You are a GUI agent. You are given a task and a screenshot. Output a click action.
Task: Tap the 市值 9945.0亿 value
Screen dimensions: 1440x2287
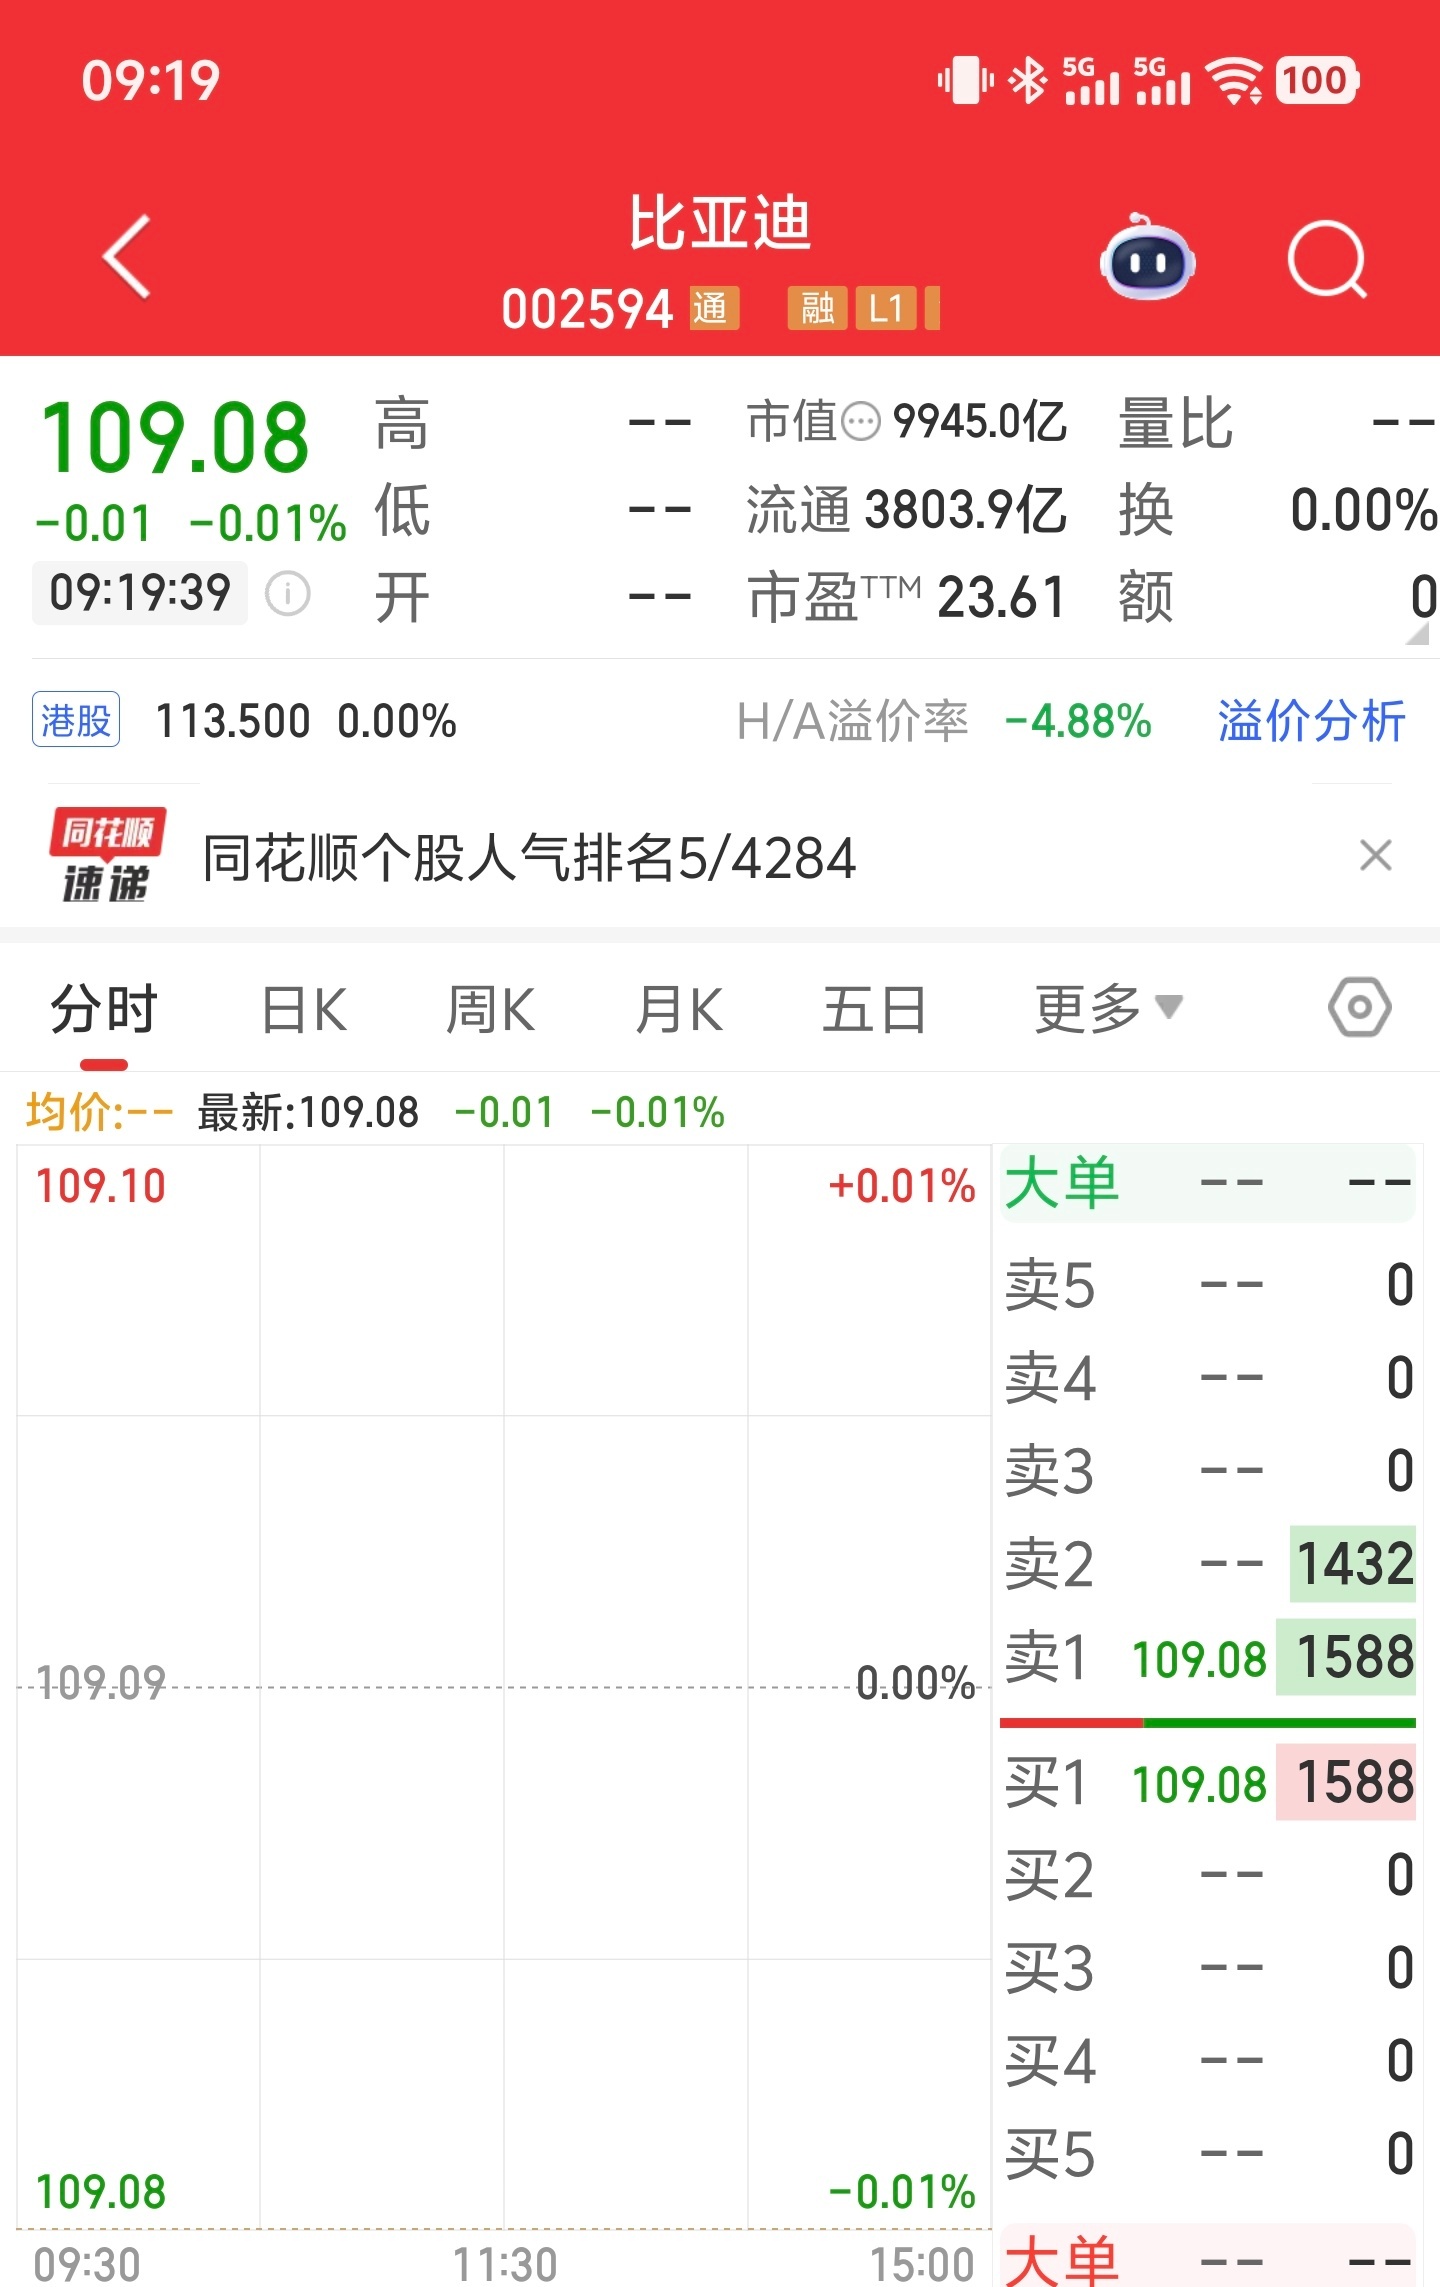(980, 421)
